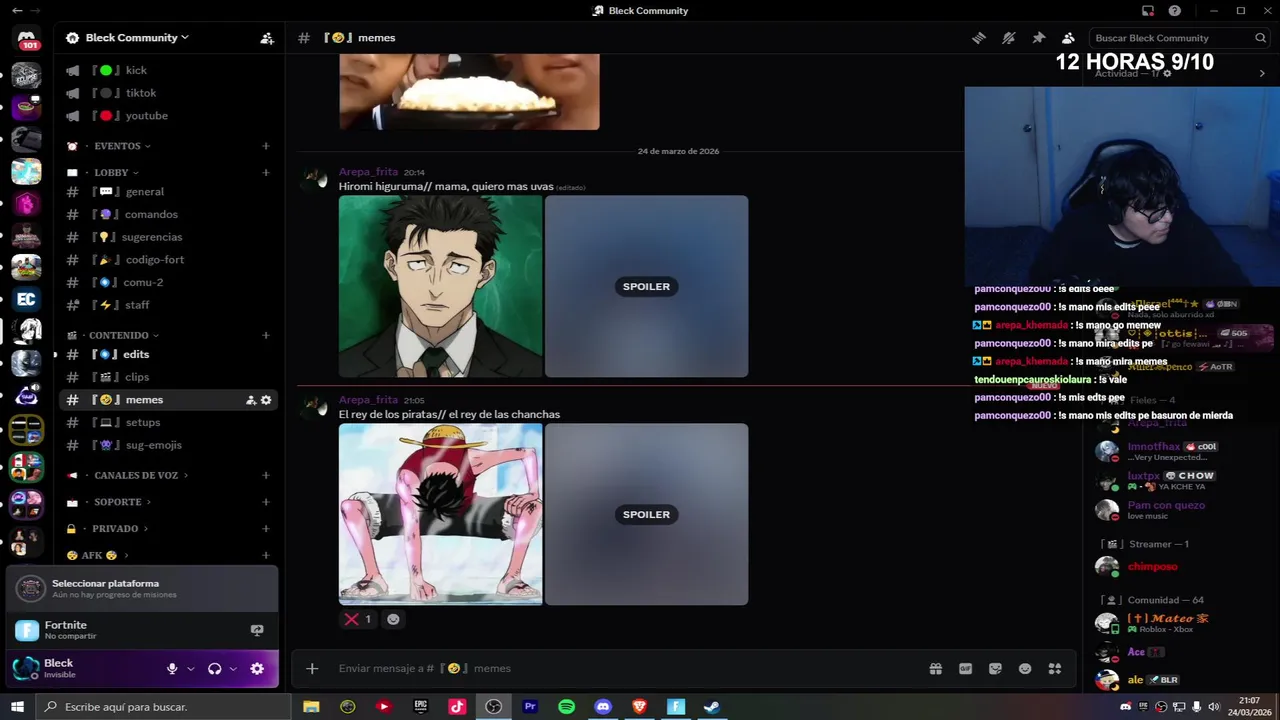Toggle the member list icon
The width and height of the screenshot is (1280, 720).
pyautogui.click(x=1068, y=38)
